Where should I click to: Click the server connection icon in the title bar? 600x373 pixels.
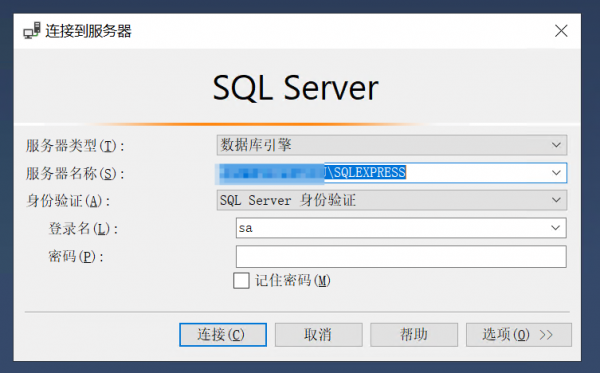[x=31, y=31]
